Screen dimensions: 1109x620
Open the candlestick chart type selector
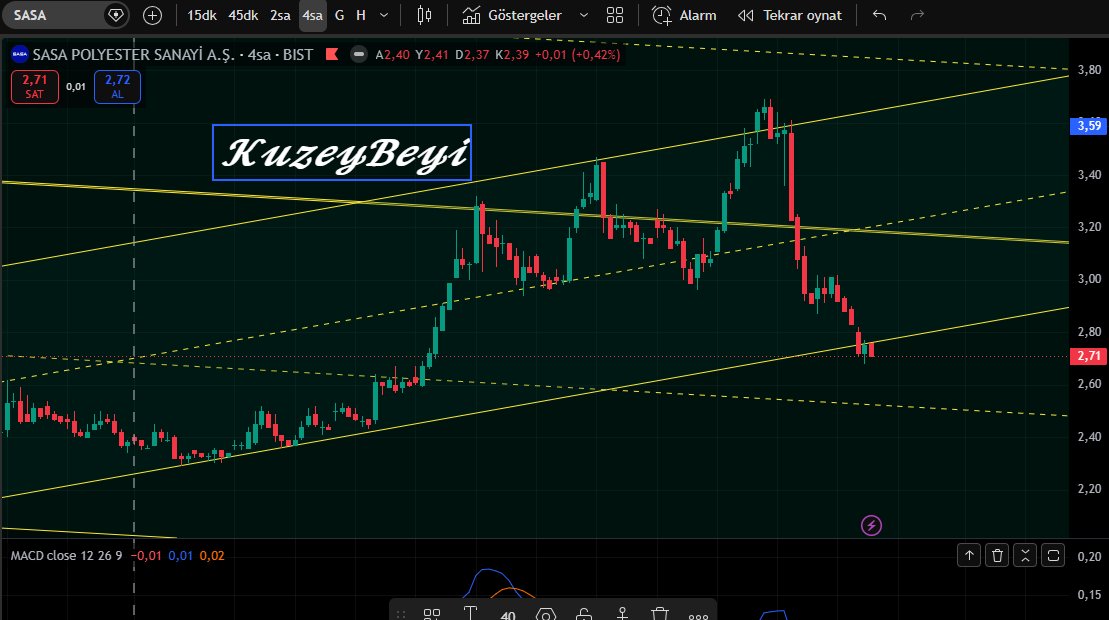(424, 15)
